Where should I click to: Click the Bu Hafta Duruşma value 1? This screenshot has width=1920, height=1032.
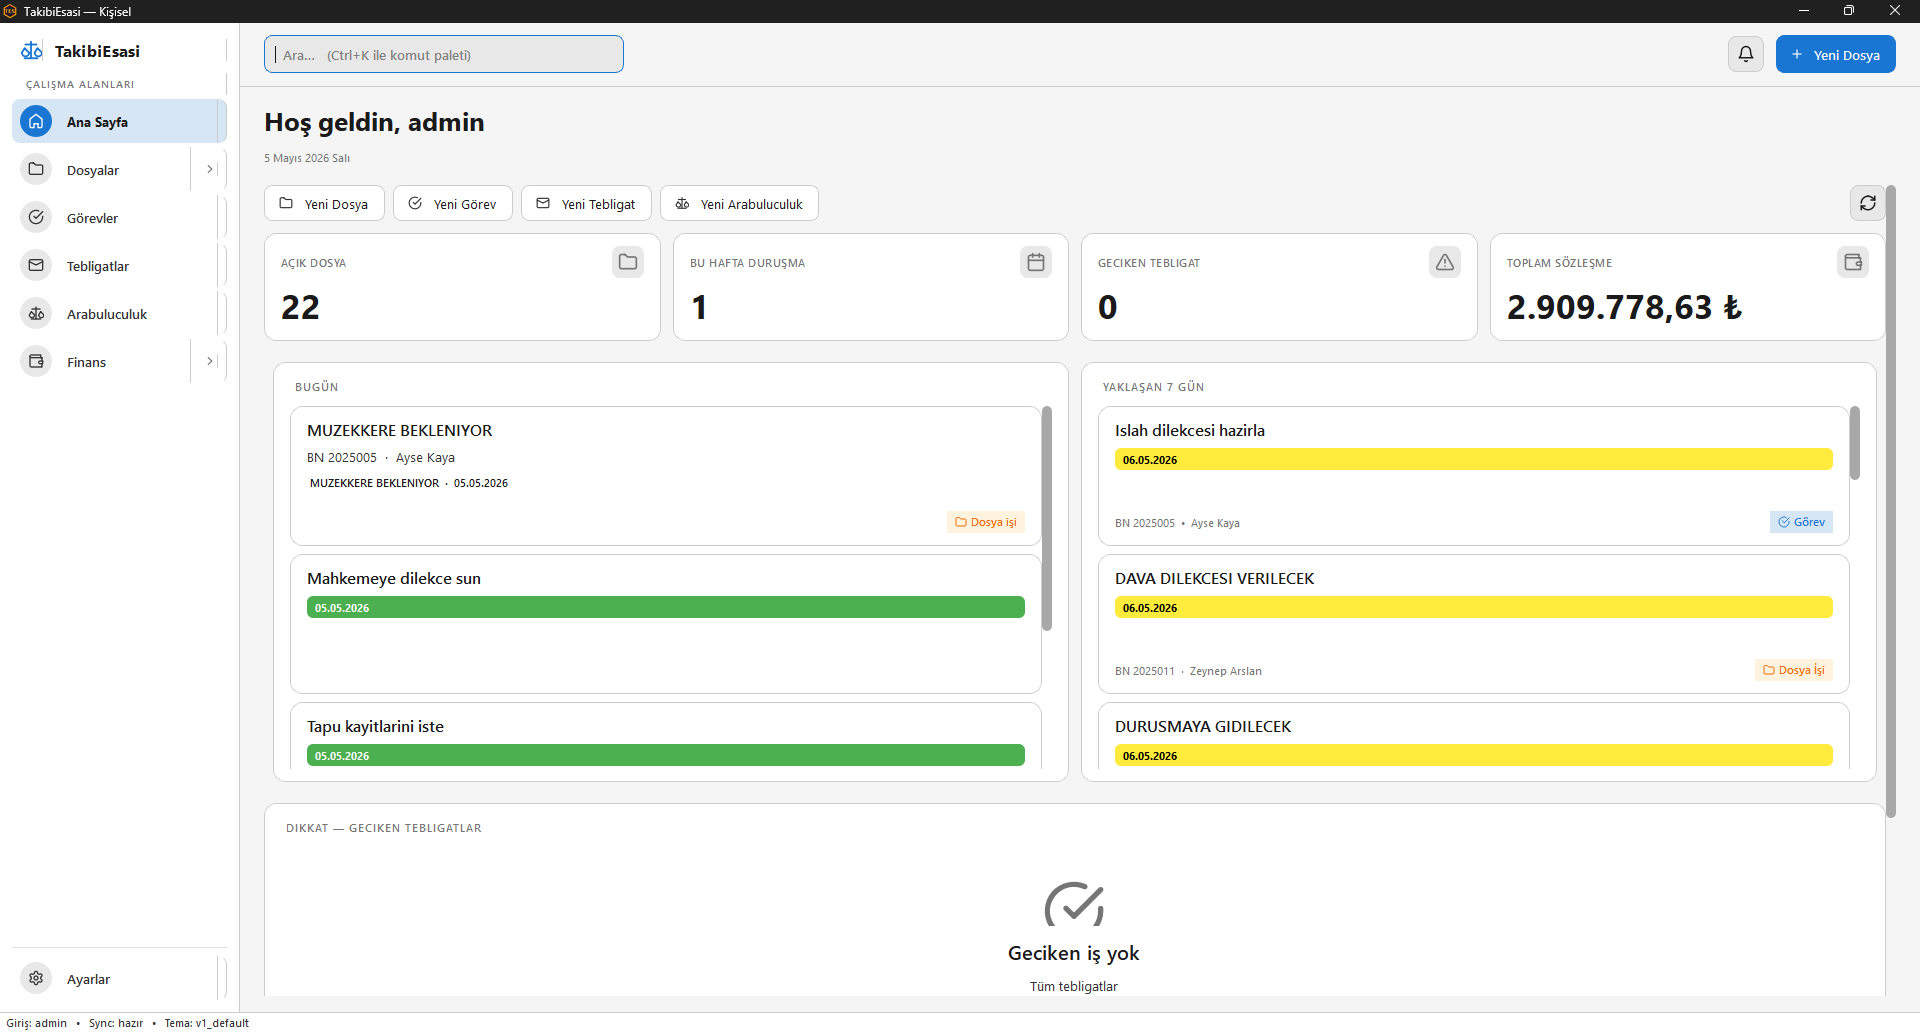(700, 307)
